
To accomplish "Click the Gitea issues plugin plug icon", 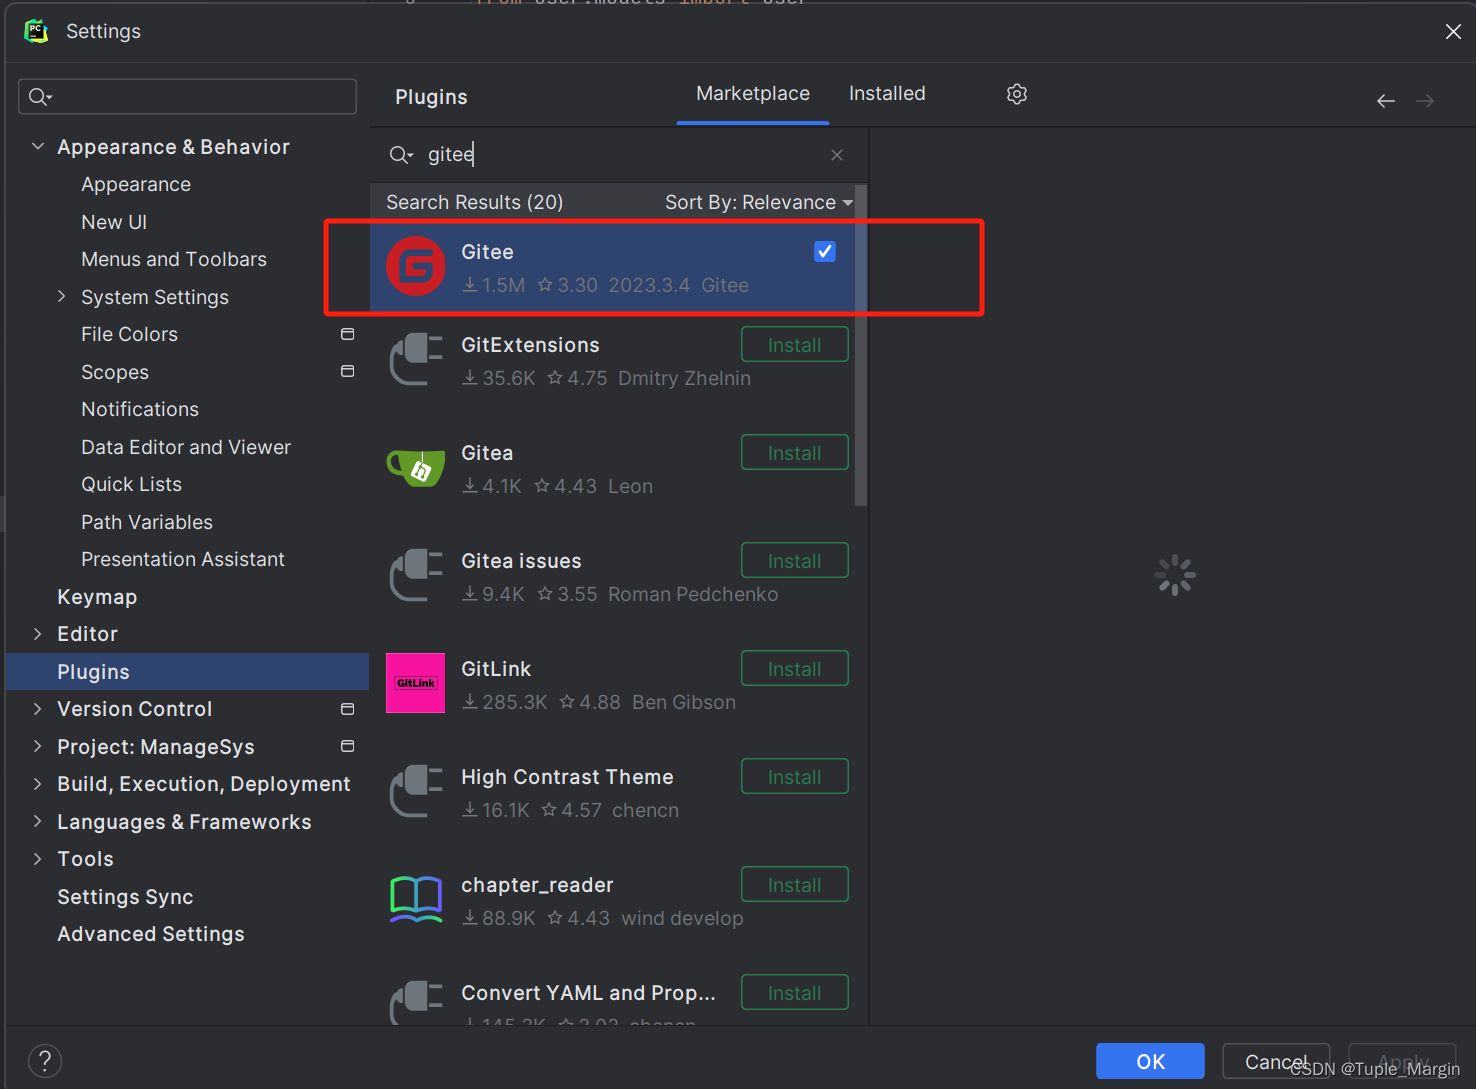I will (x=416, y=575).
